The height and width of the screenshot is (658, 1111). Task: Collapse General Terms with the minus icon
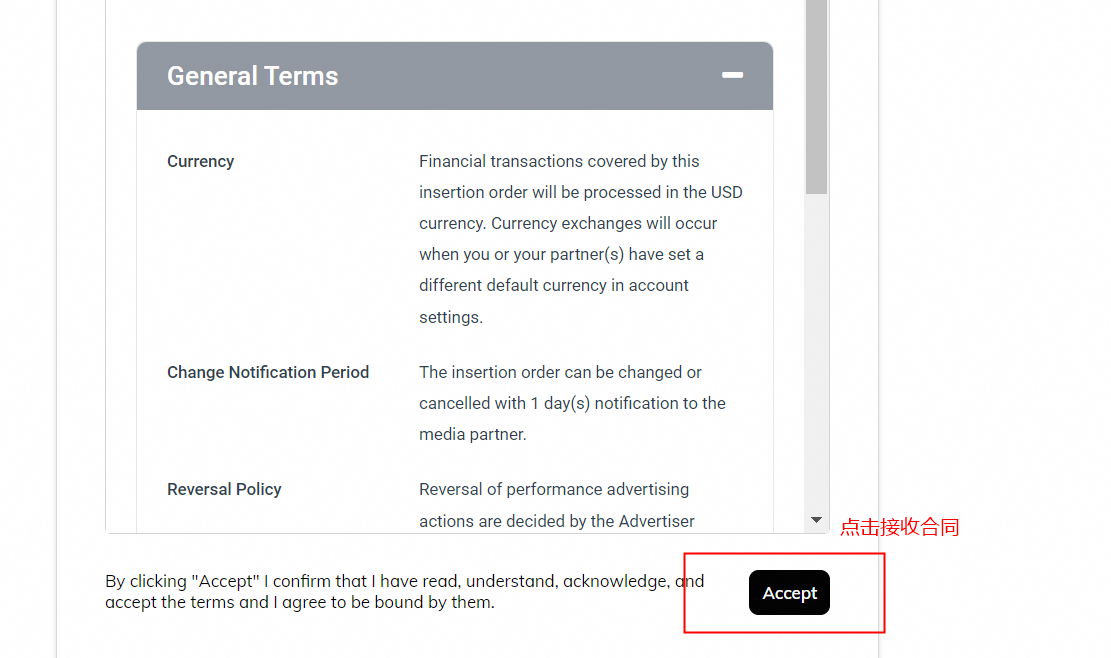point(733,76)
